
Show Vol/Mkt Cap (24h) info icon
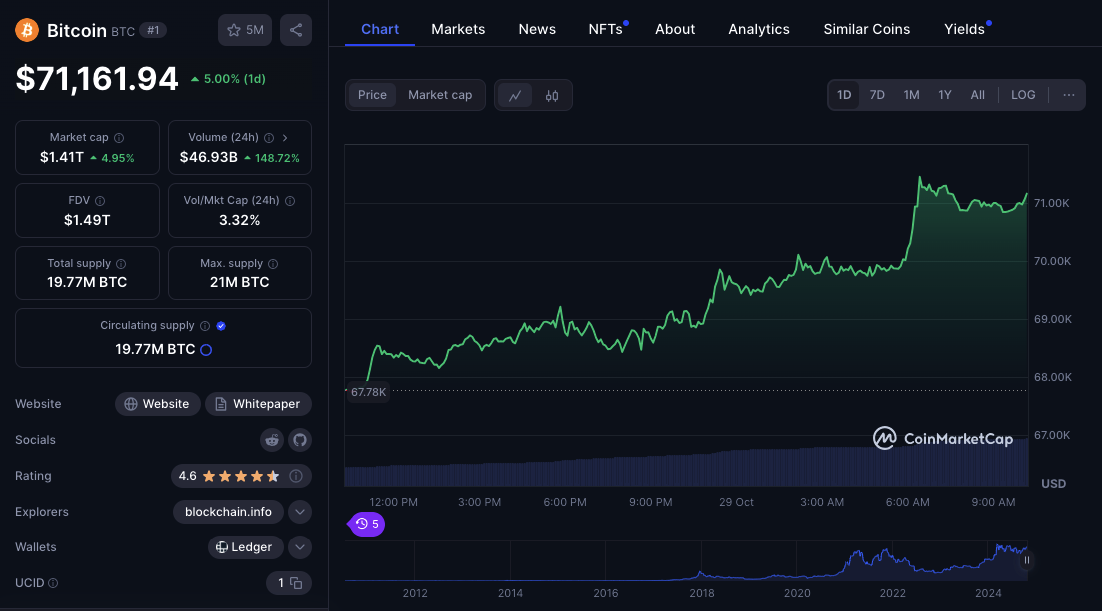click(x=290, y=201)
